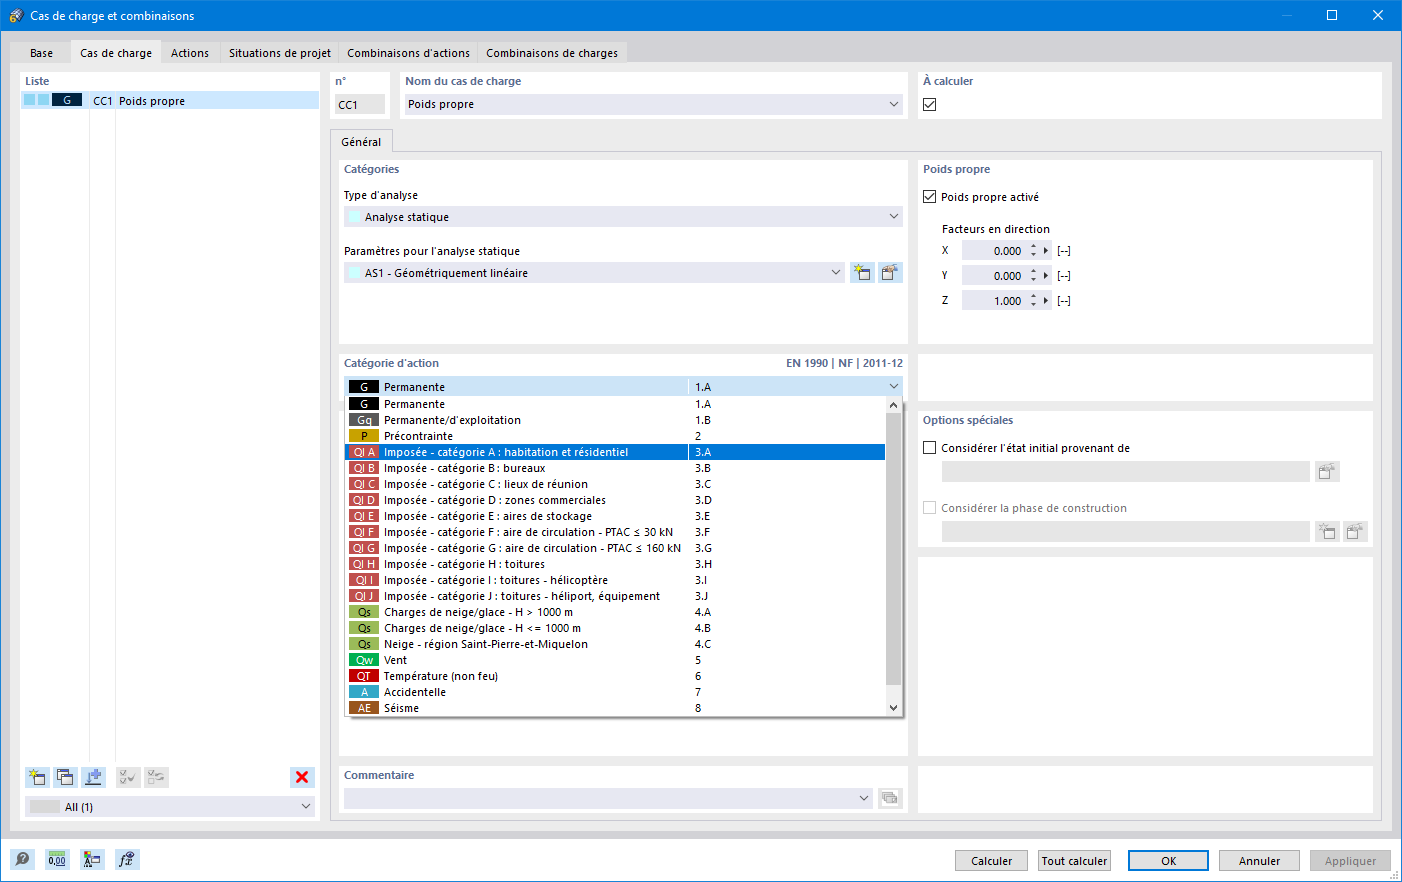1402x882 pixels.
Task: Select 'Imposée - catégorie E : aires de stockage'
Action: point(615,516)
